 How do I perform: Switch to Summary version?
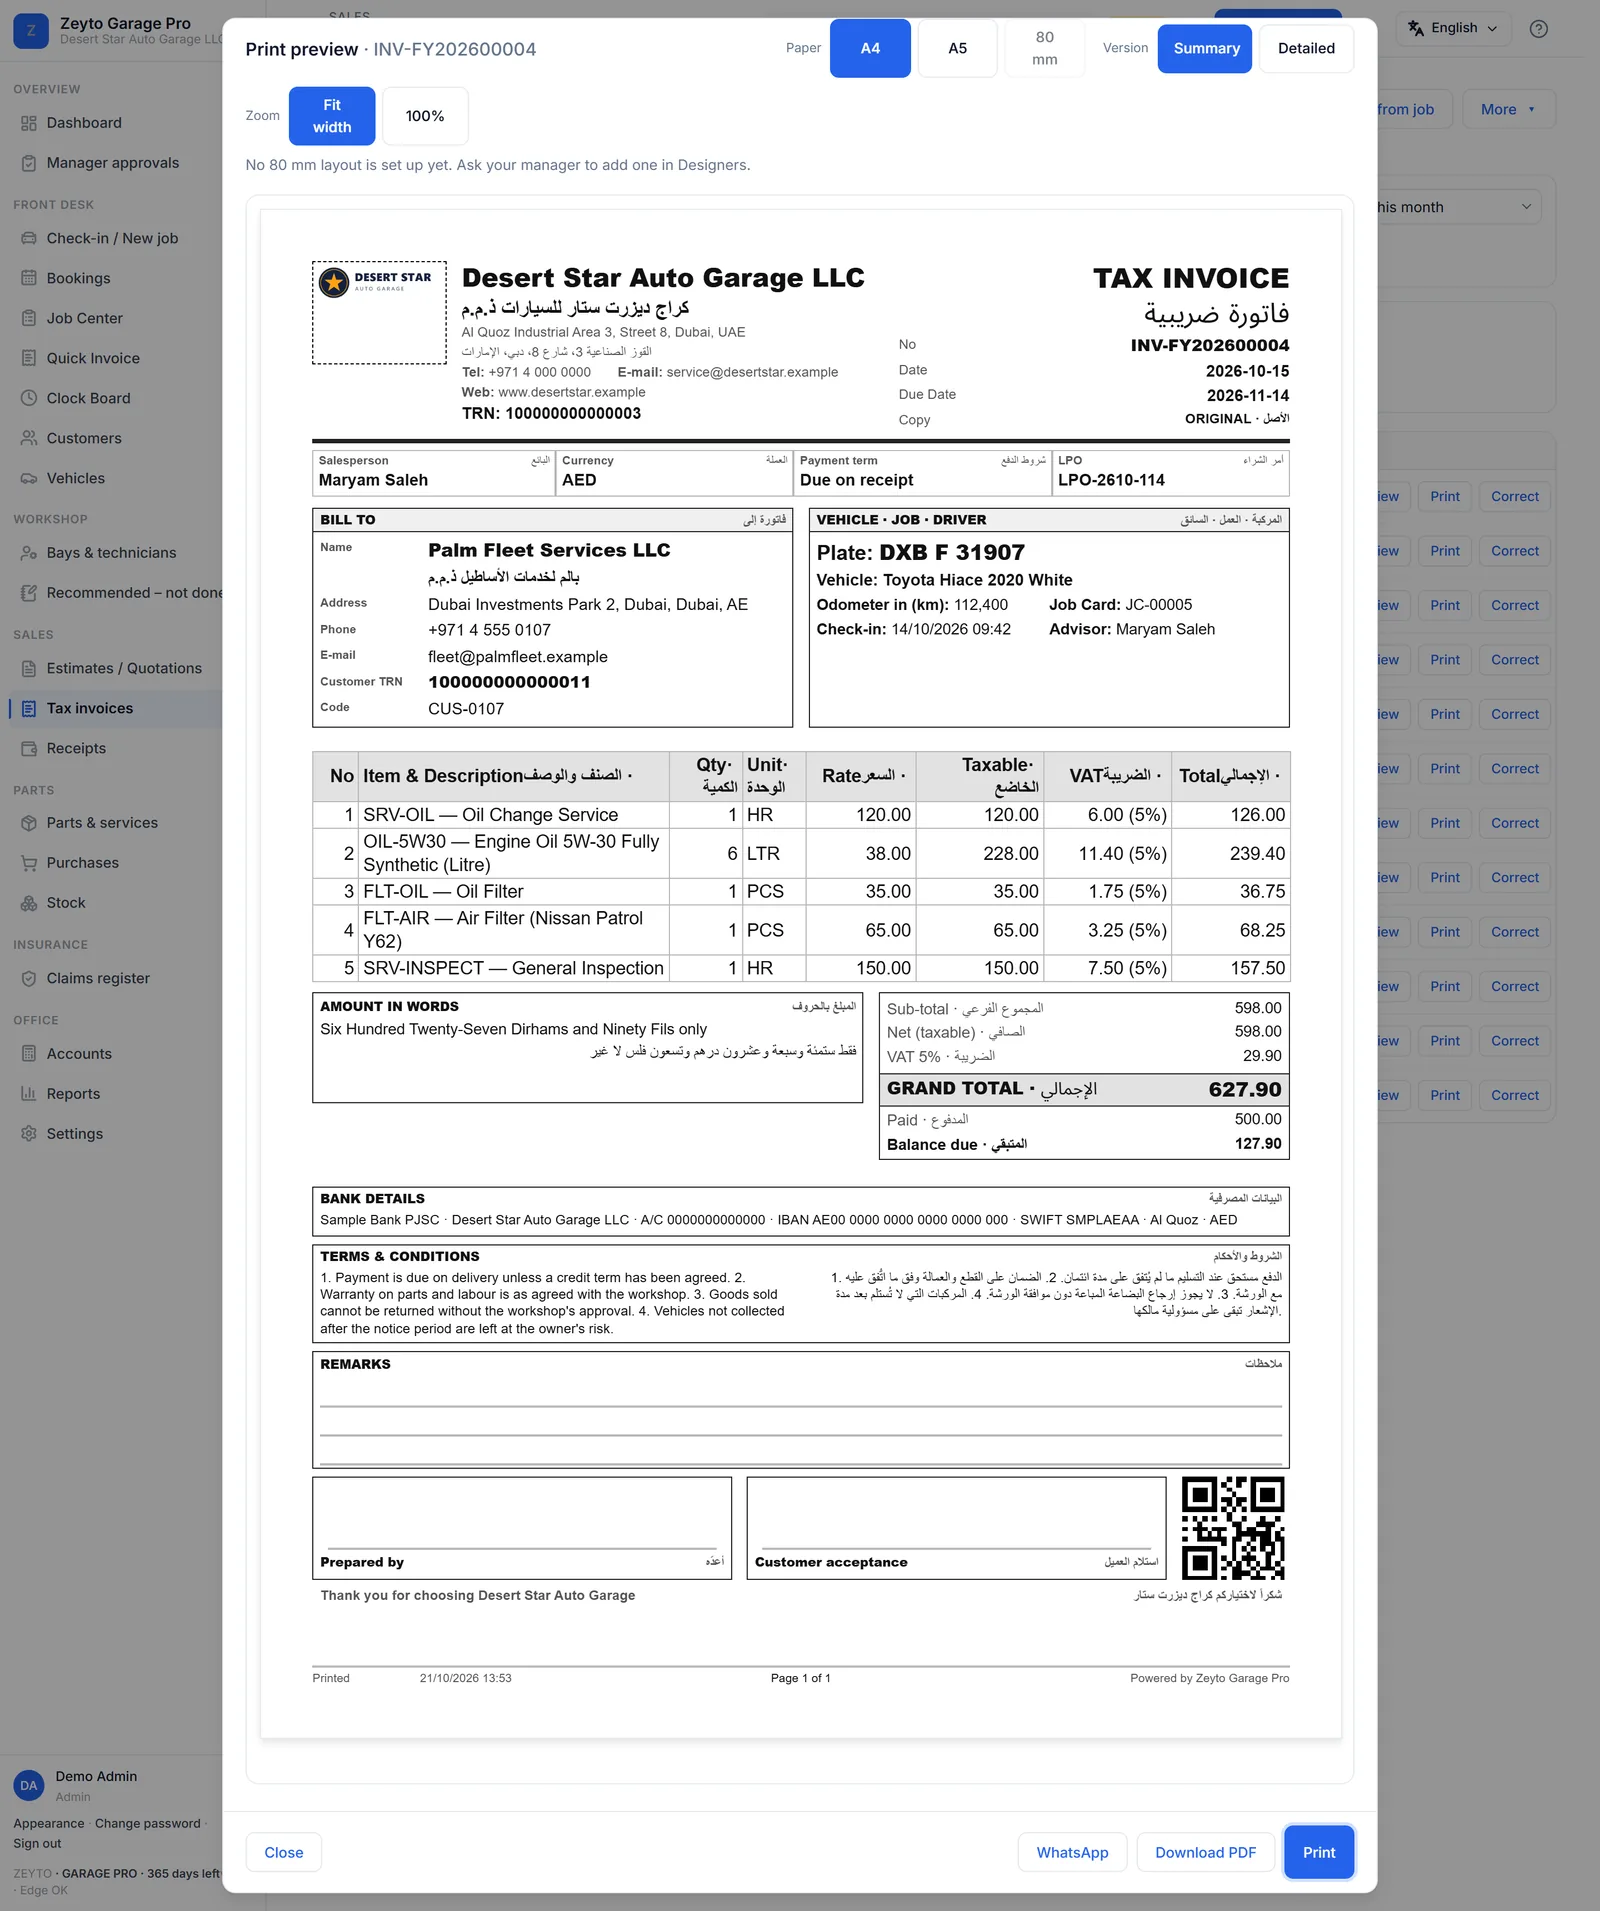(1206, 48)
